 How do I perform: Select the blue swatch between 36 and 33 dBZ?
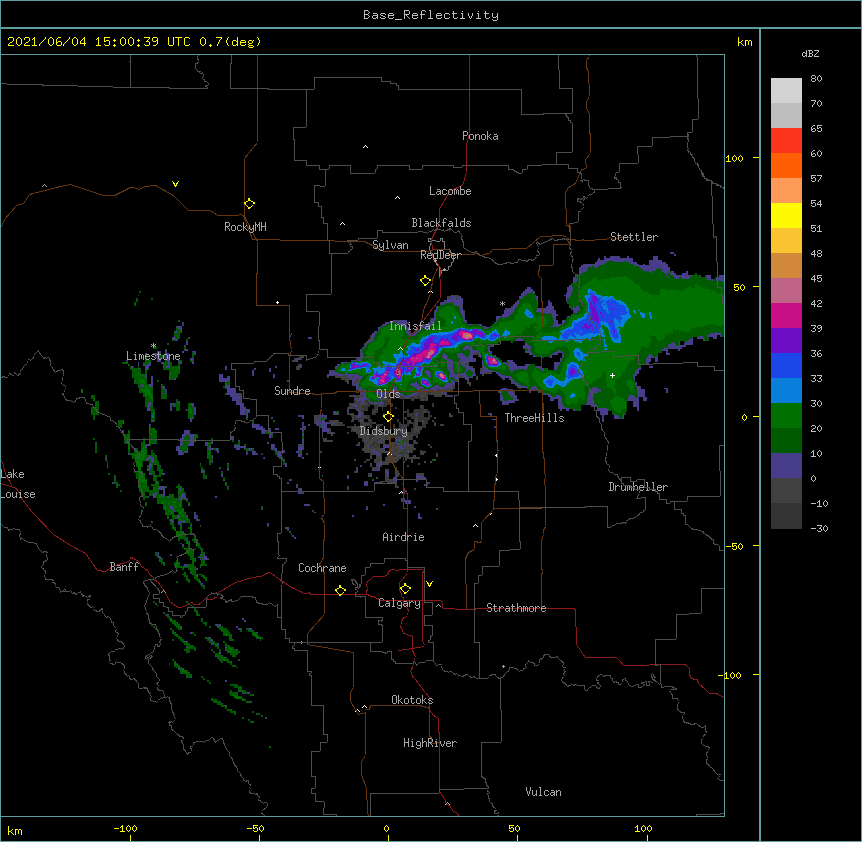click(786, 365)
